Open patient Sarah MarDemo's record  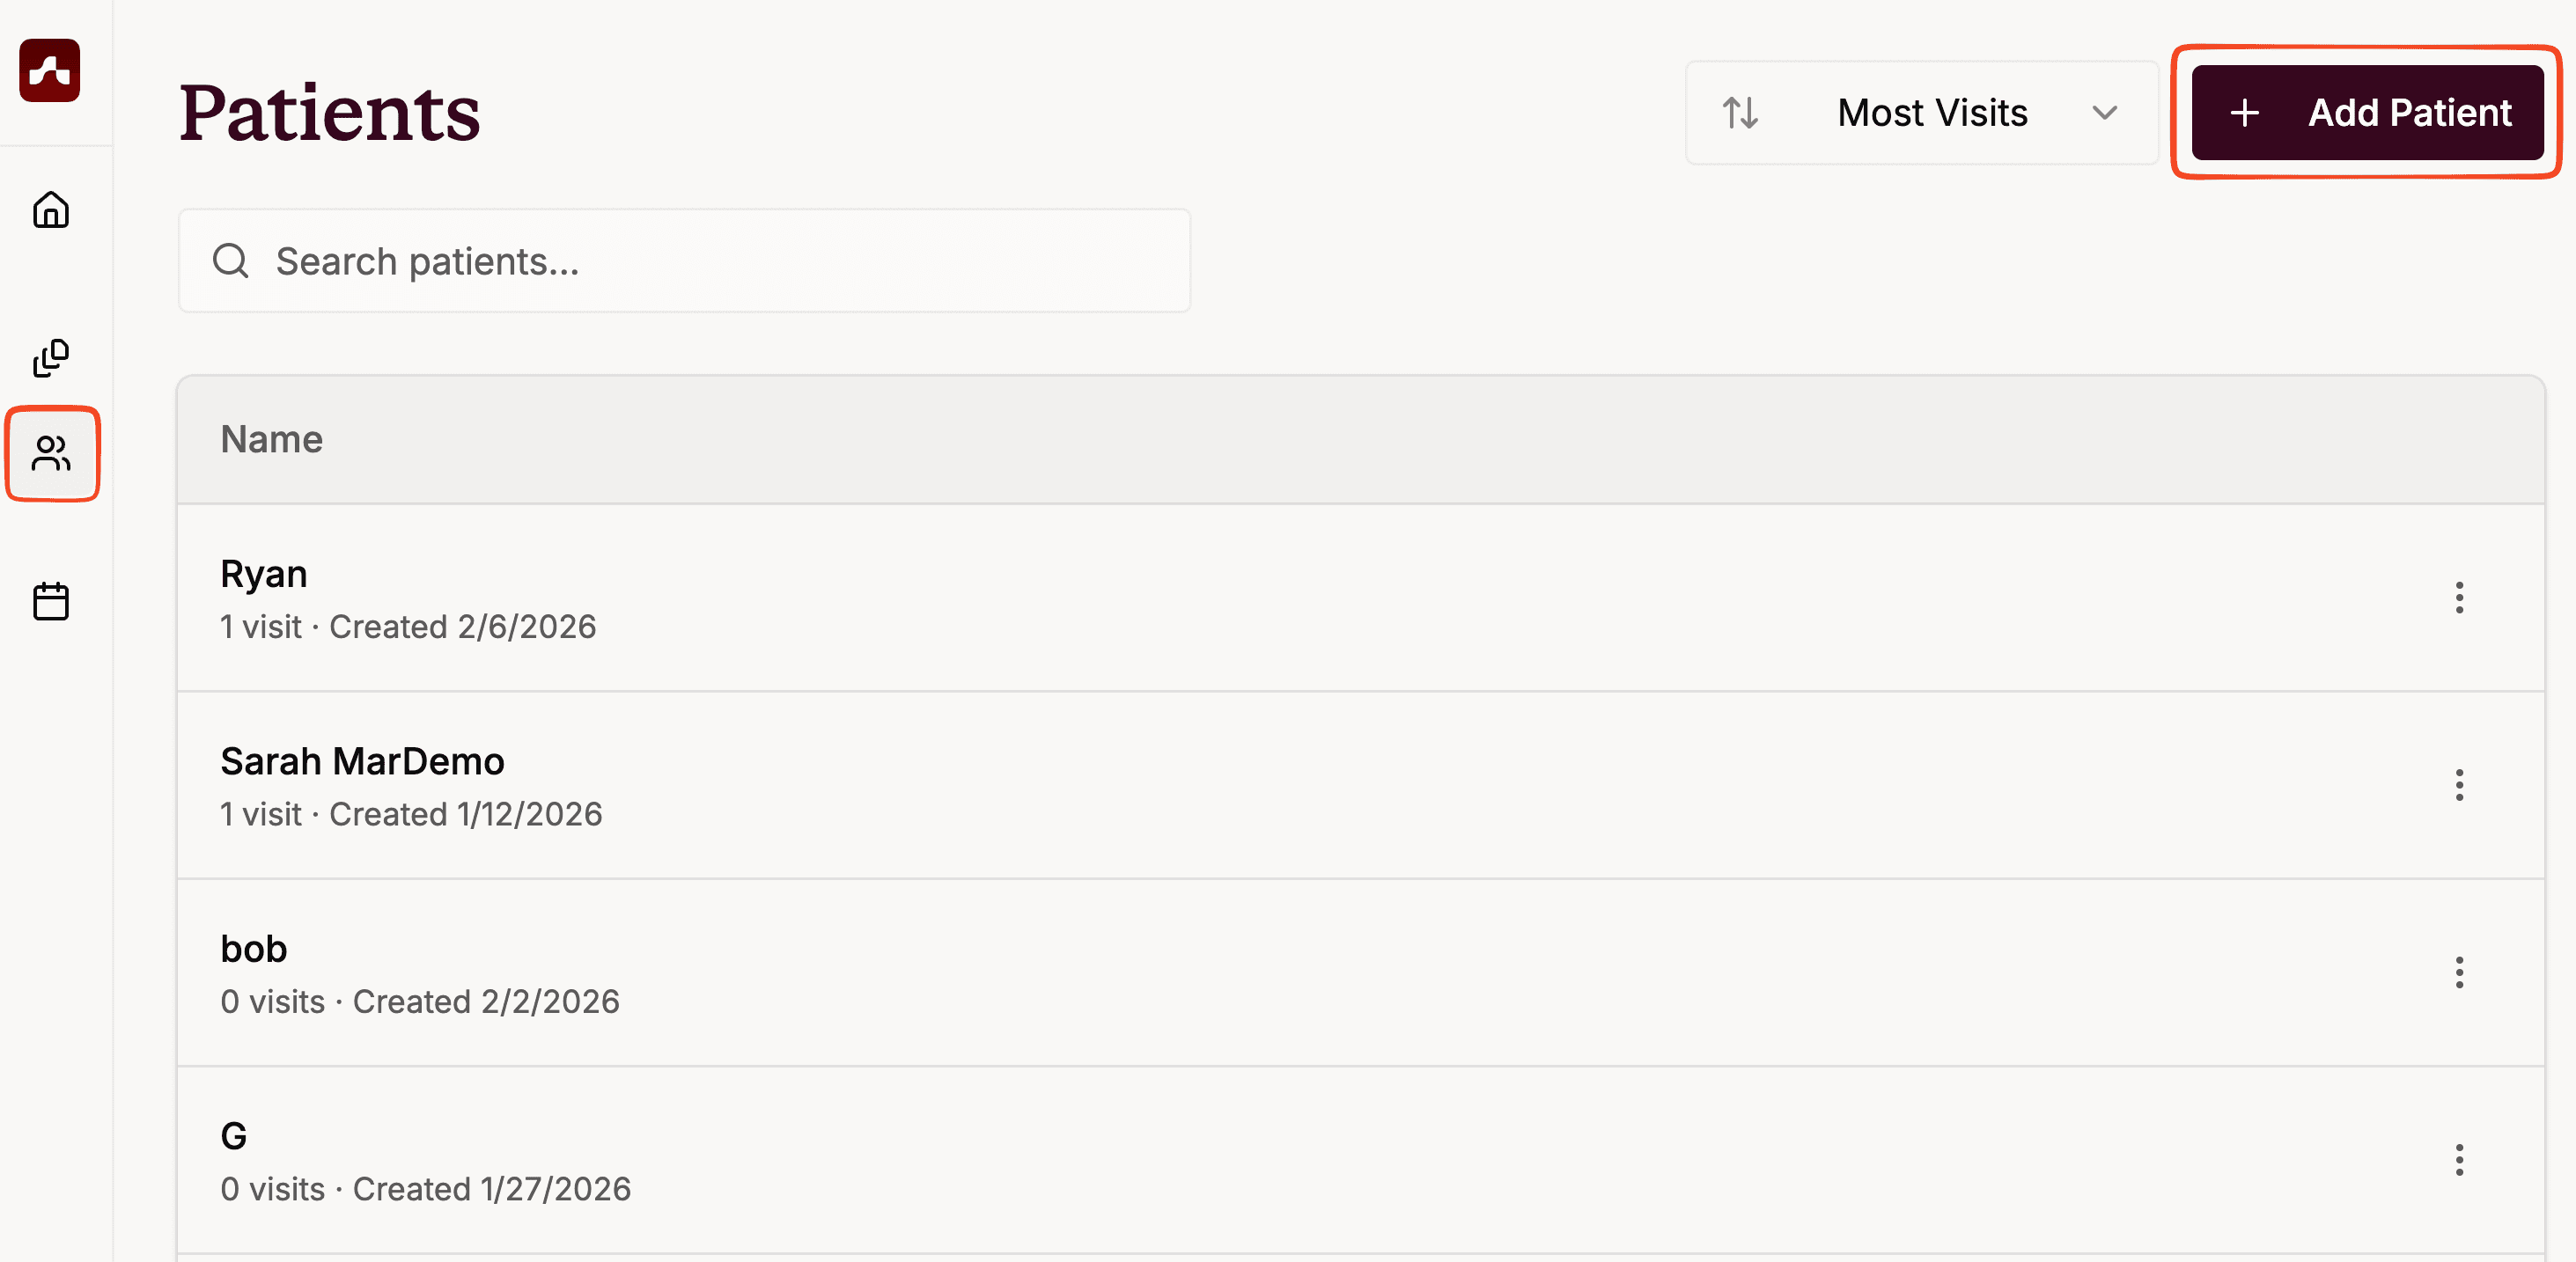tap(362, 762)
